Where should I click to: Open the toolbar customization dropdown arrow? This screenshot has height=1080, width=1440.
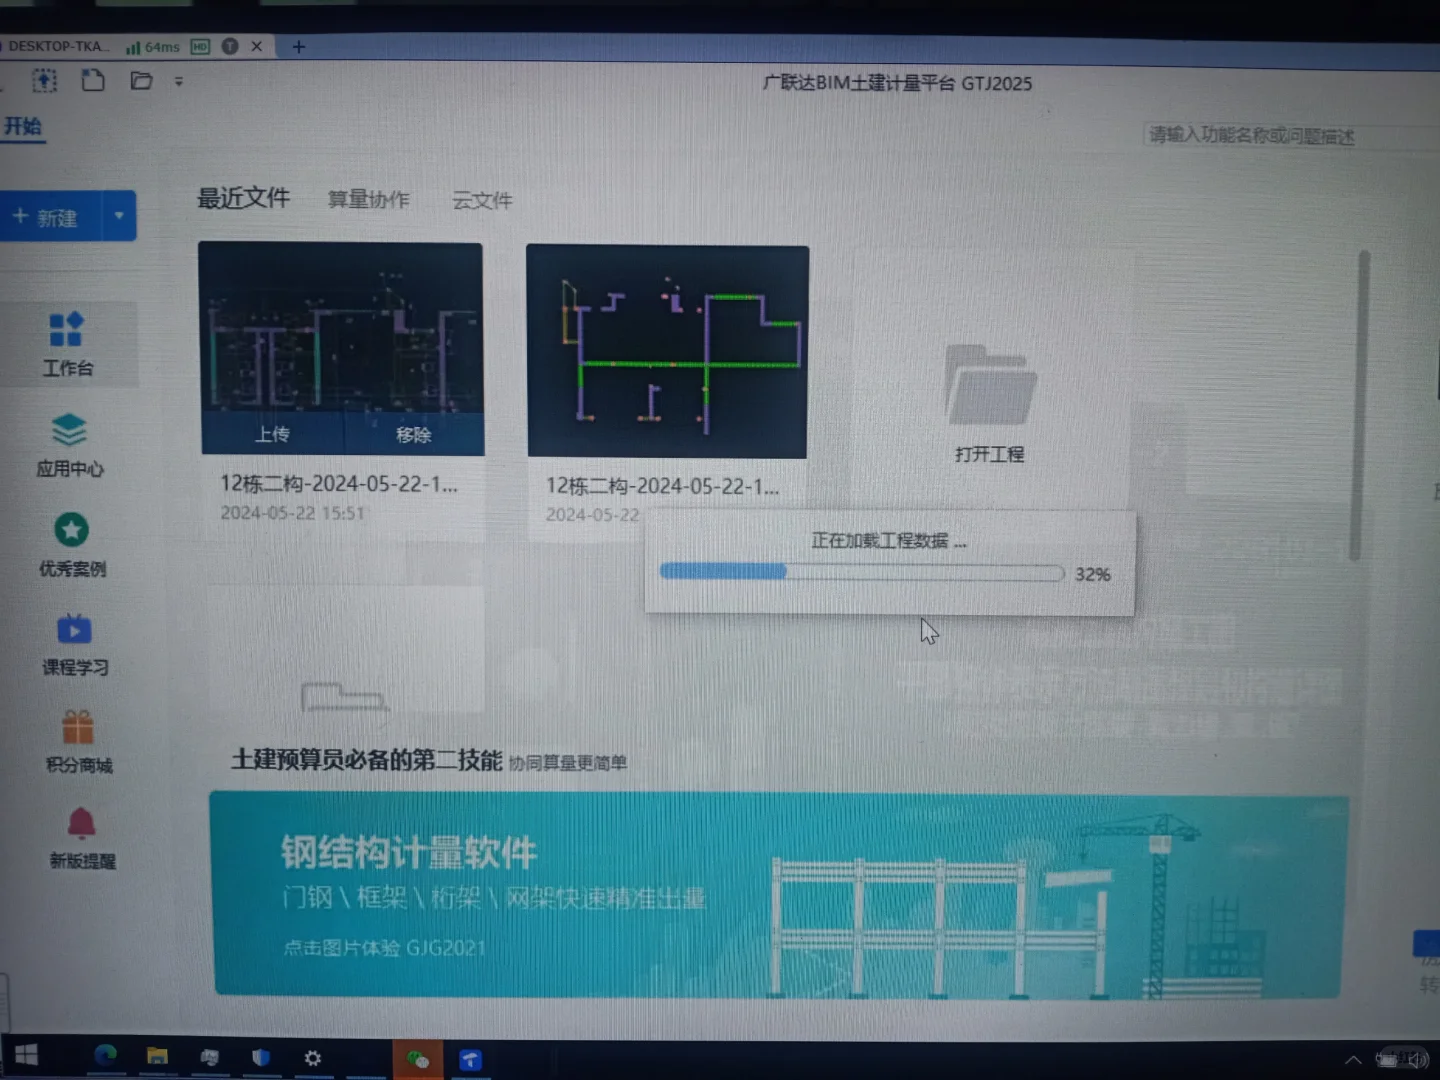click(179, 81)
